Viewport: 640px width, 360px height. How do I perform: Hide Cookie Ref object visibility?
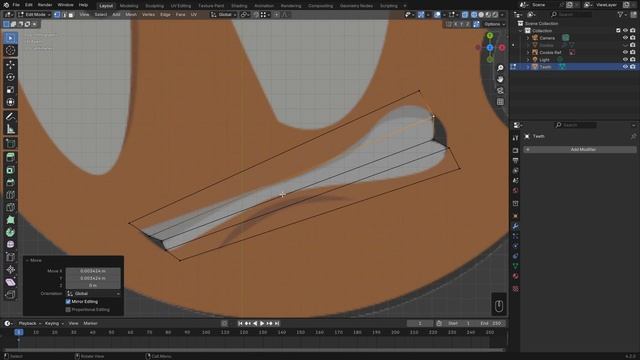click(625, 52)
